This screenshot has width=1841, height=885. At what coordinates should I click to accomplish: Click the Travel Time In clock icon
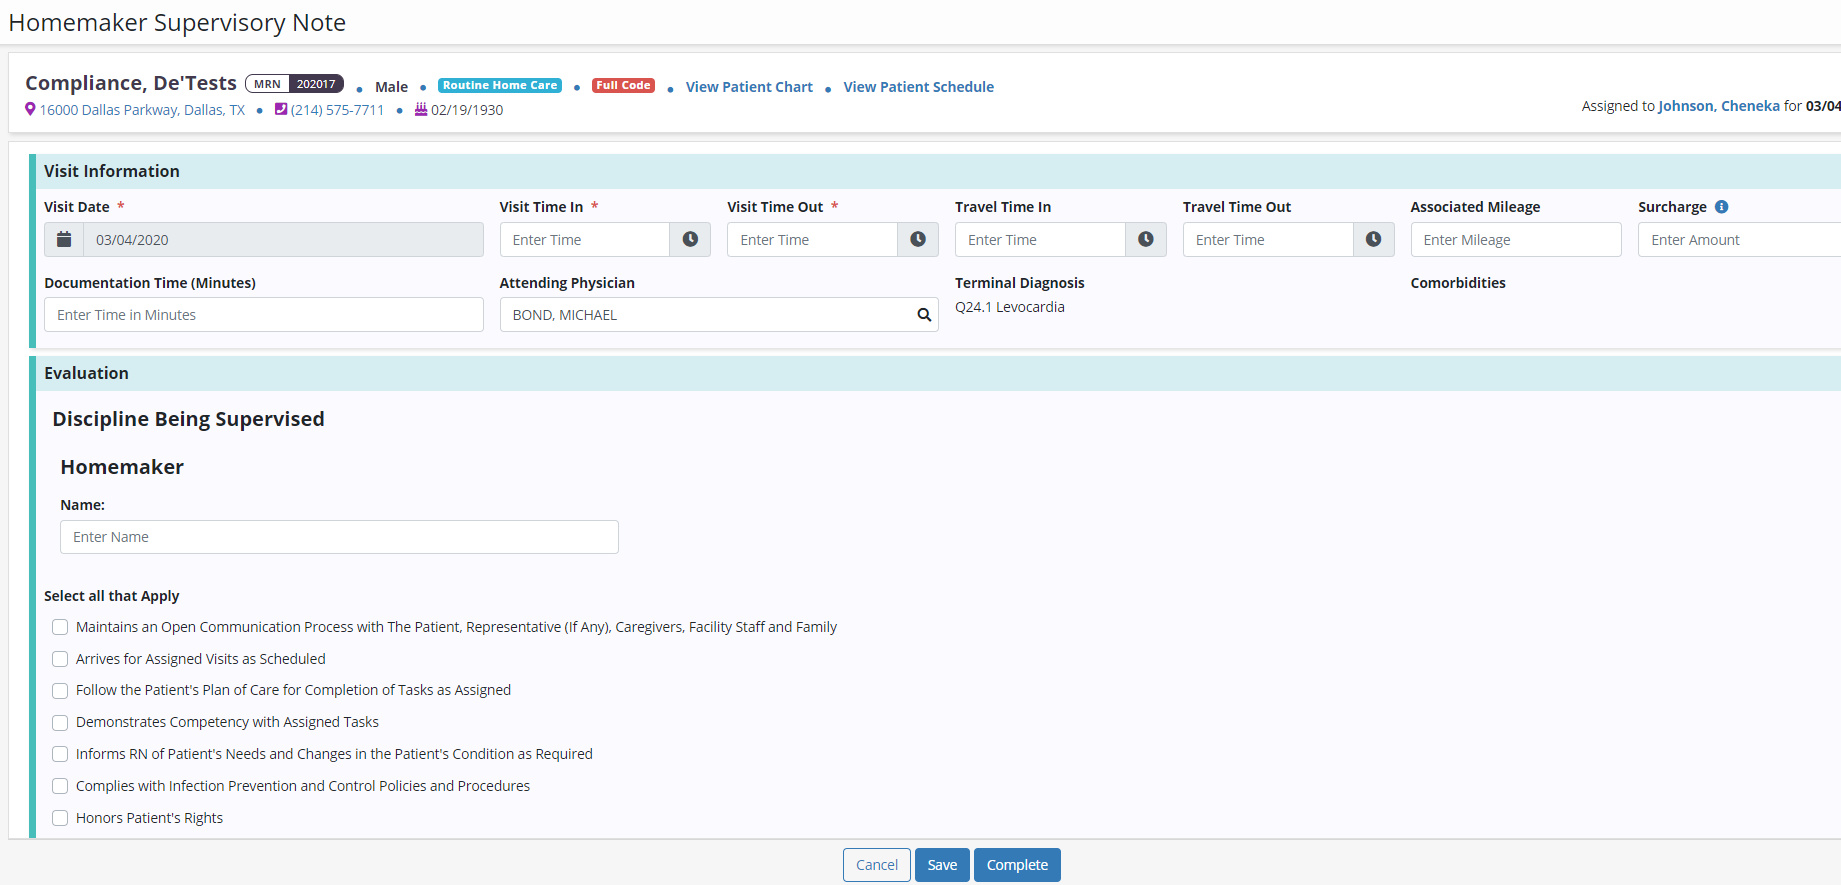(1146, 240)
